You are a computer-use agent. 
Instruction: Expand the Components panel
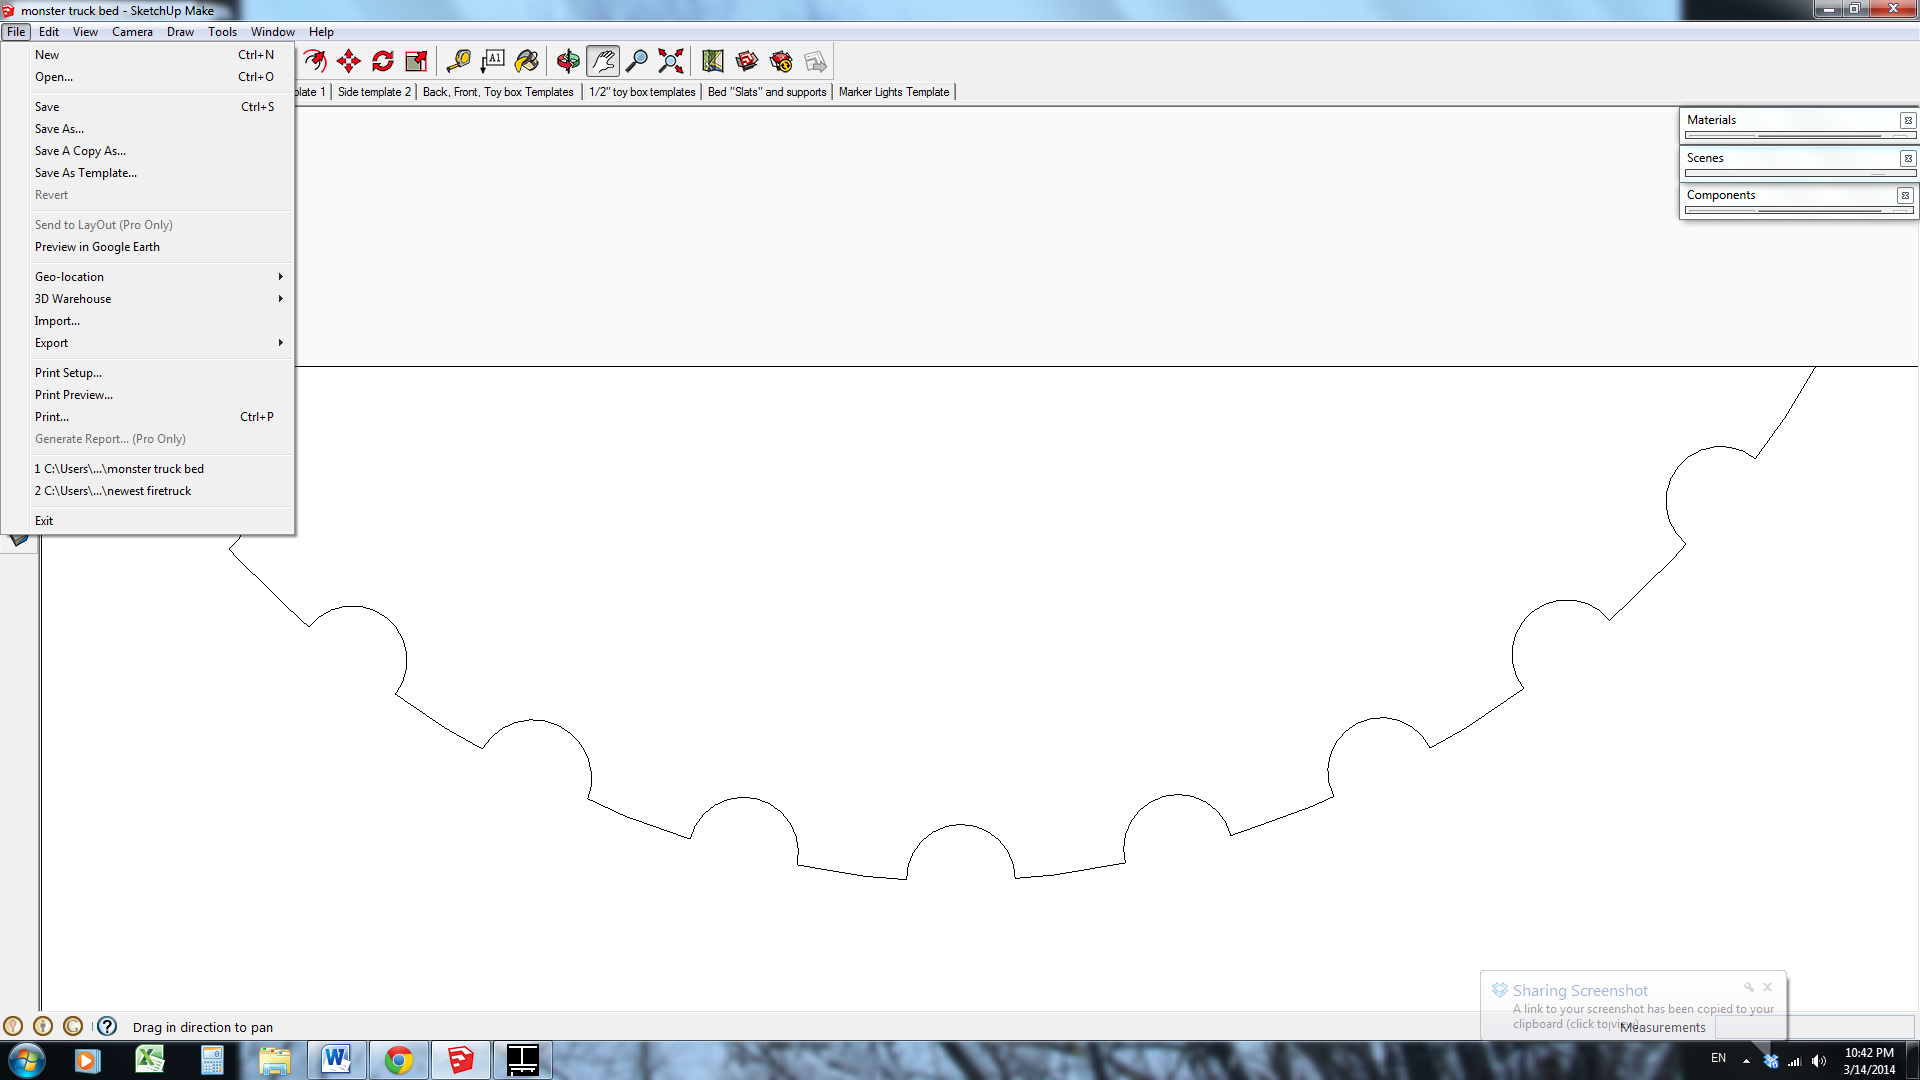1721,195
